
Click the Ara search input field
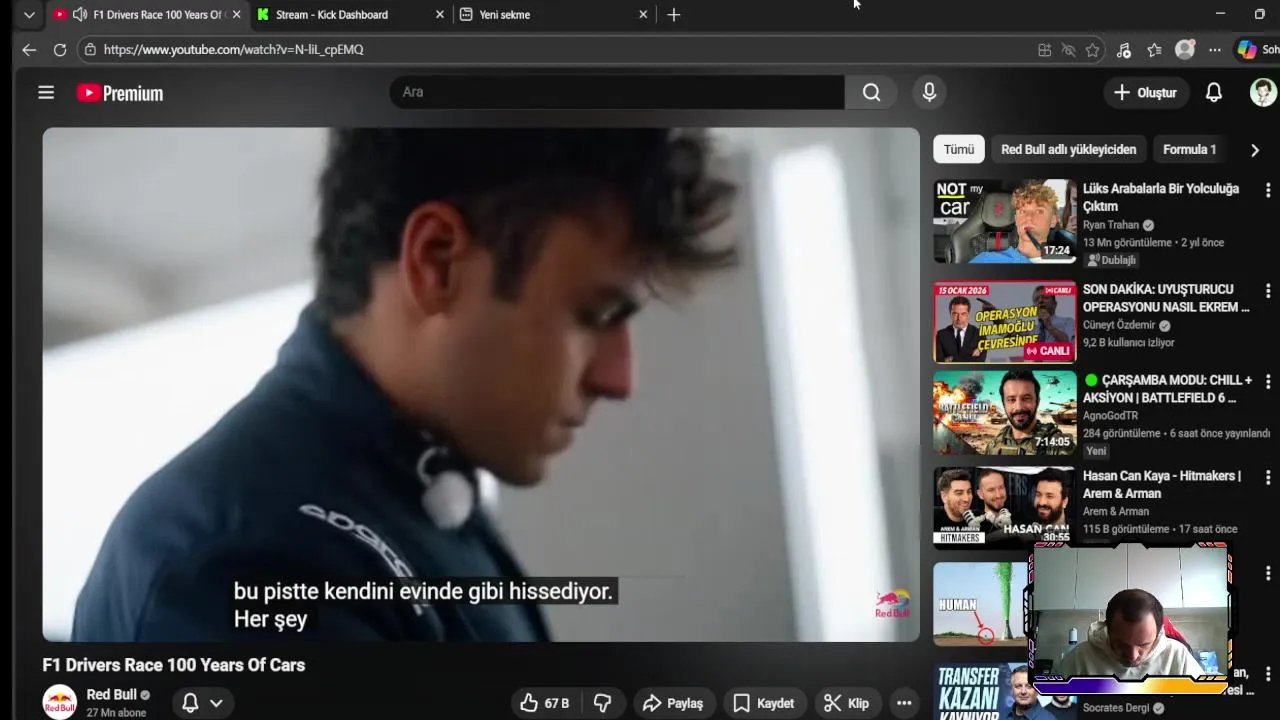(617, 92)
